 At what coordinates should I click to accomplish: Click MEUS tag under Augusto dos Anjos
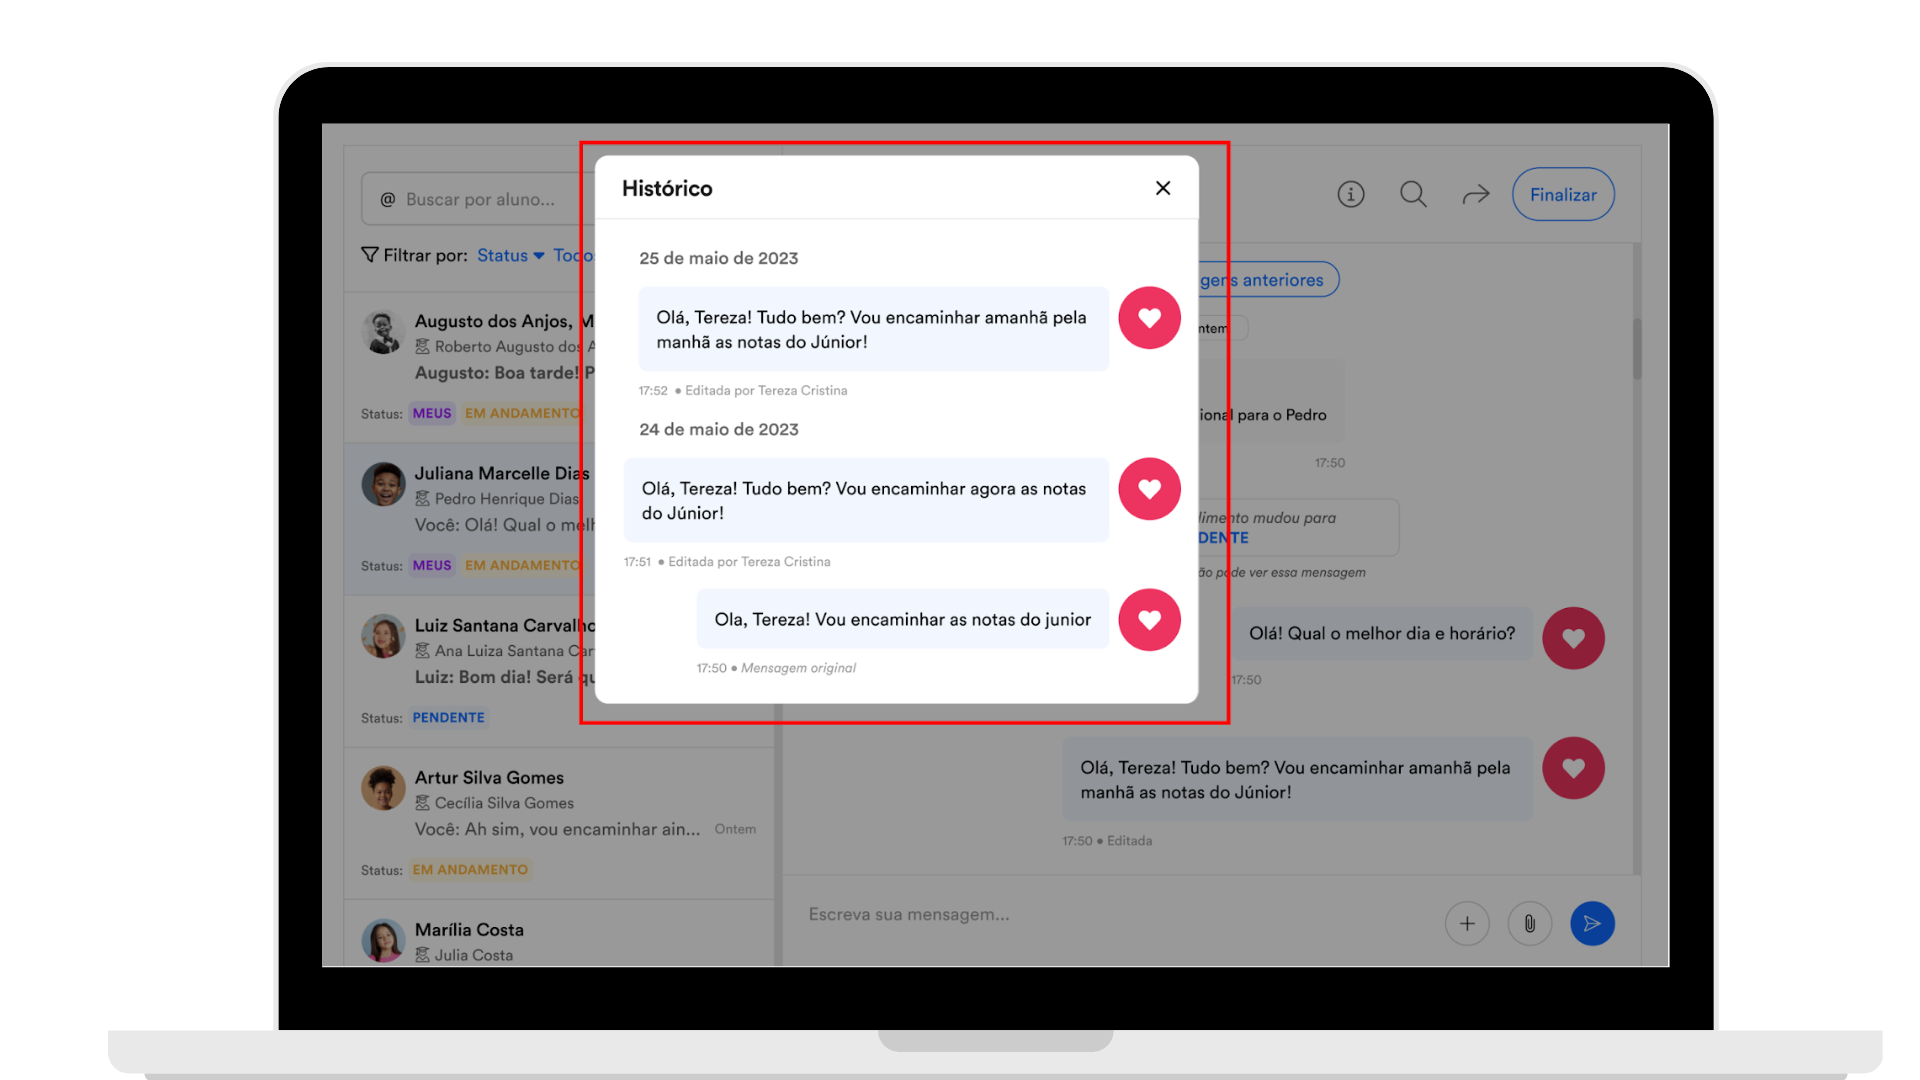(432, 413)
